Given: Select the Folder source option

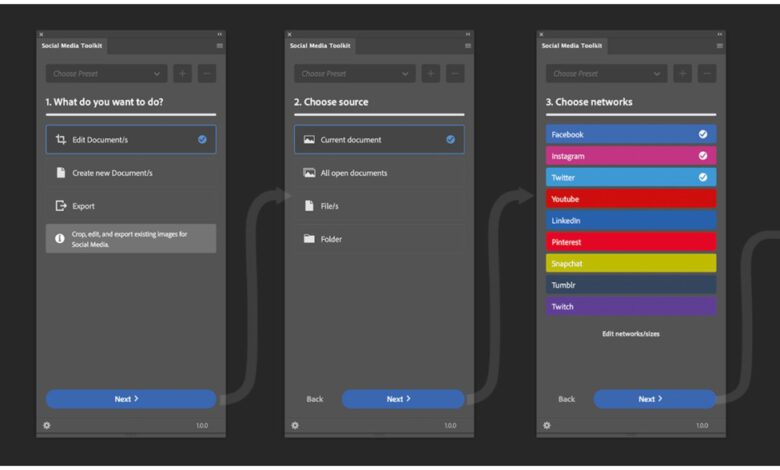Looking at the screenshot, I should 379,239.
